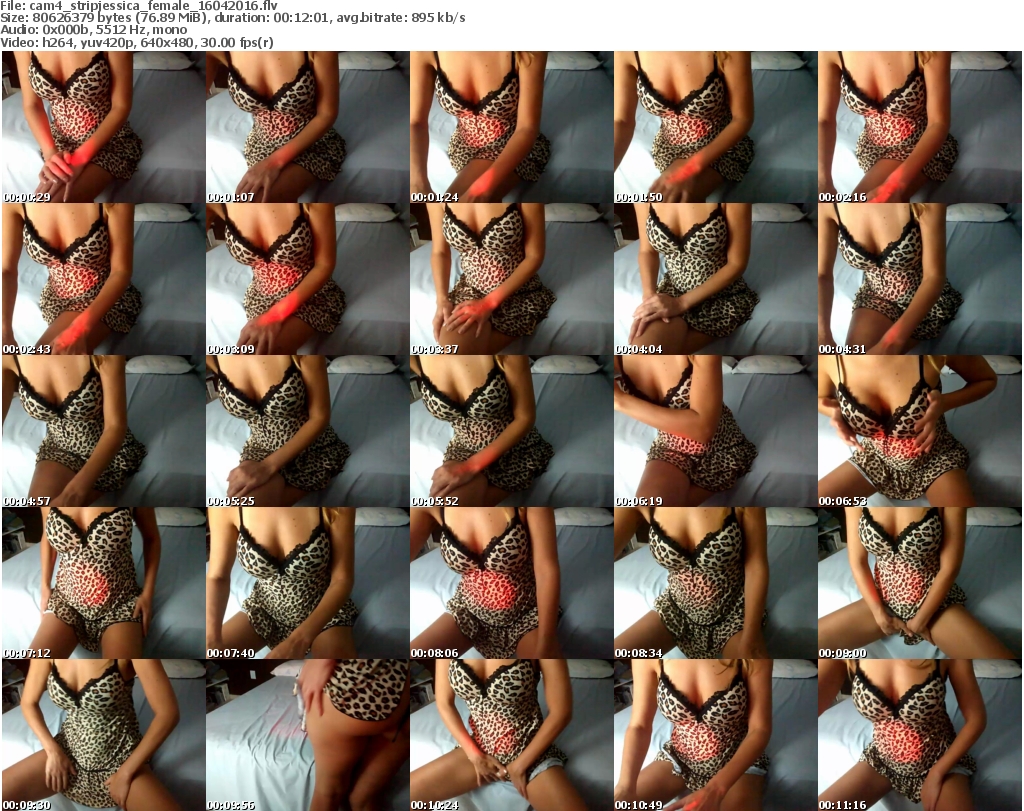
Task: Select the thumbnail stamped 00:10:24
Action: [511, 735]
